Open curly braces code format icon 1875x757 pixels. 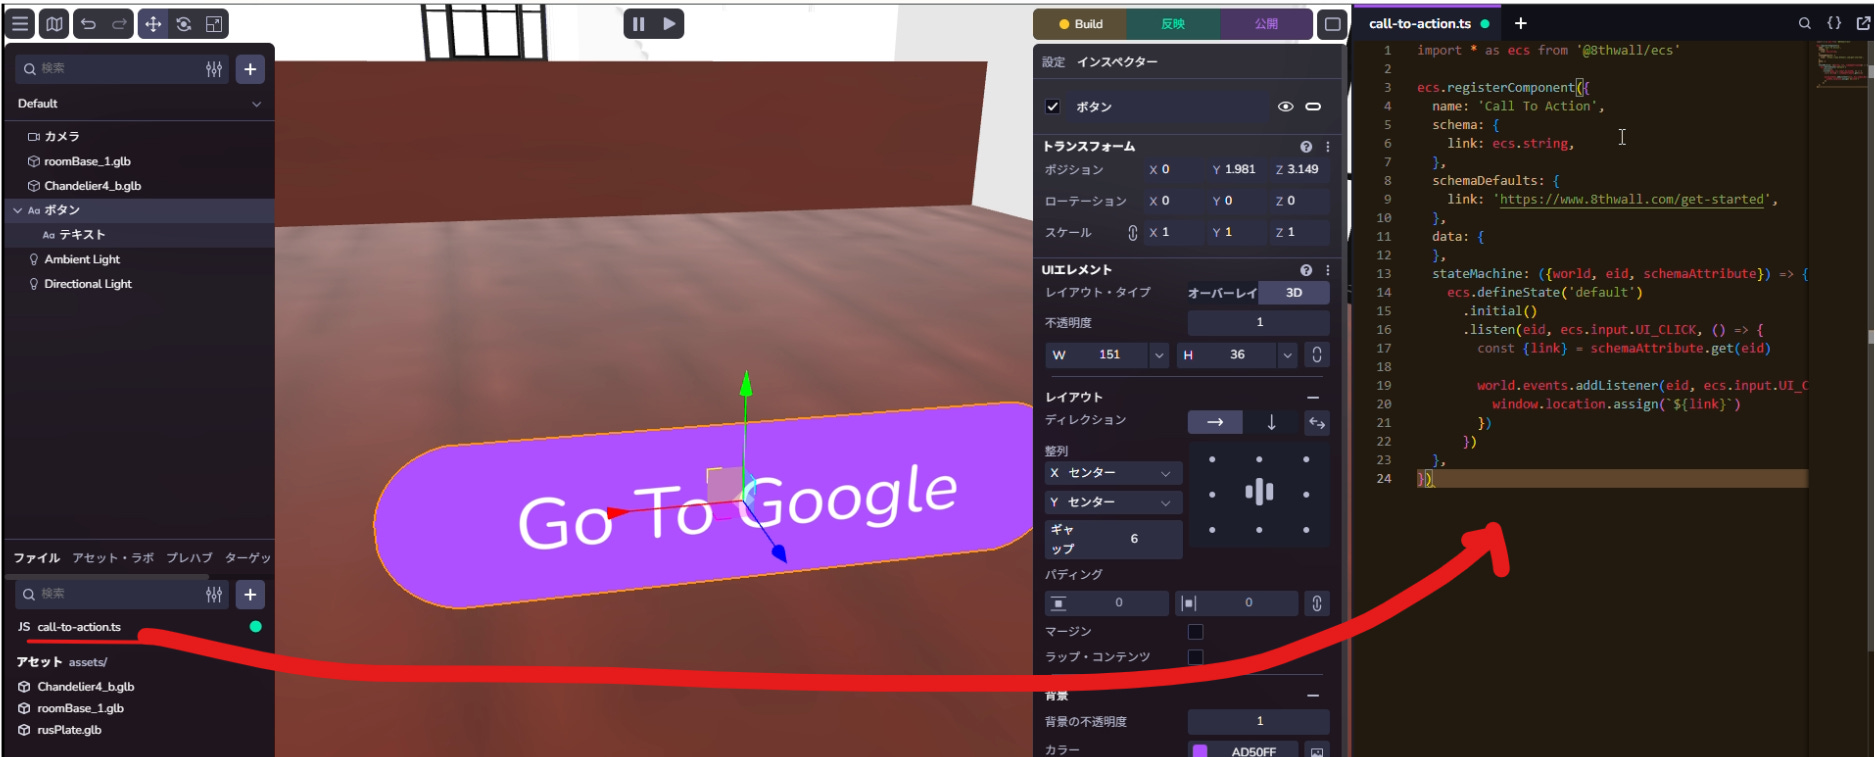tap(1834, 23)
